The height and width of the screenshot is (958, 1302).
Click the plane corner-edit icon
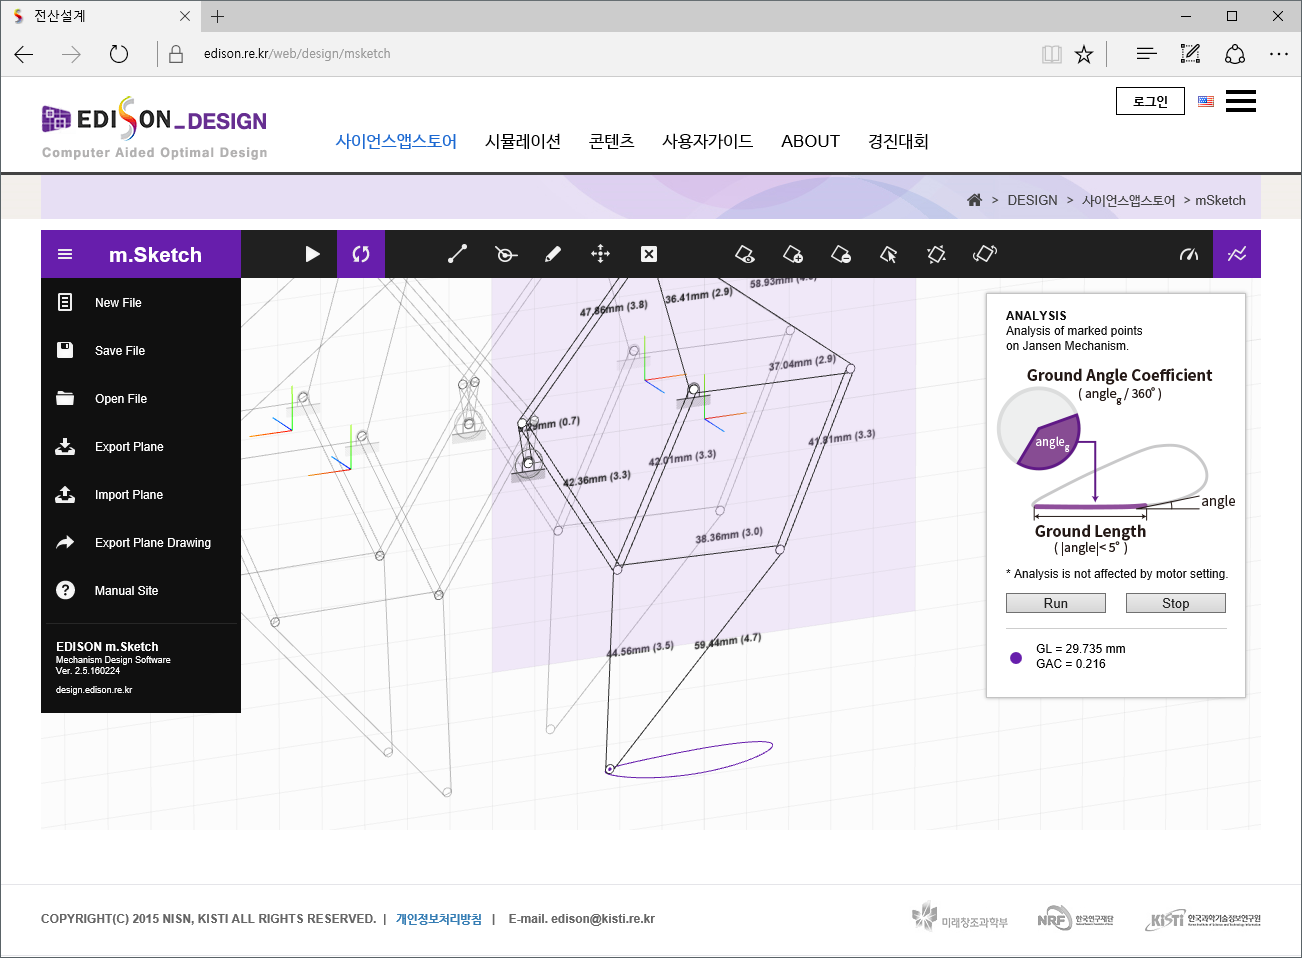click(936, 254)
